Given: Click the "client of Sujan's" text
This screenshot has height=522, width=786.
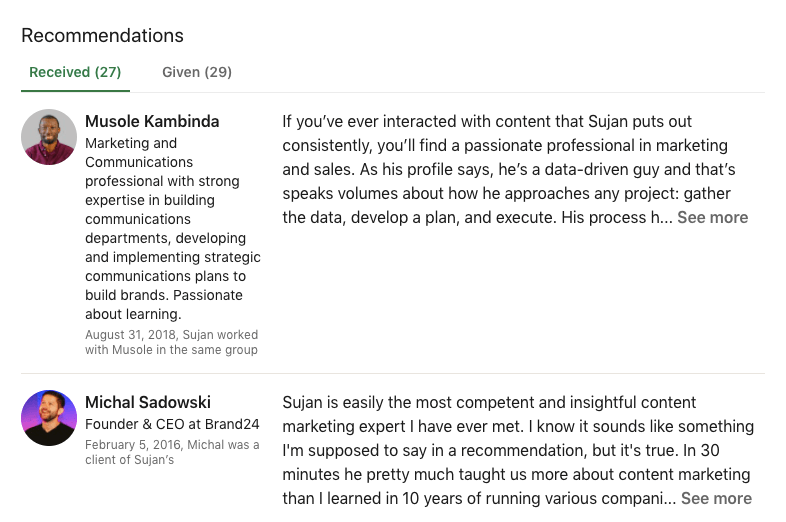Looking at the screenshot, I should [x=129, y=460].
